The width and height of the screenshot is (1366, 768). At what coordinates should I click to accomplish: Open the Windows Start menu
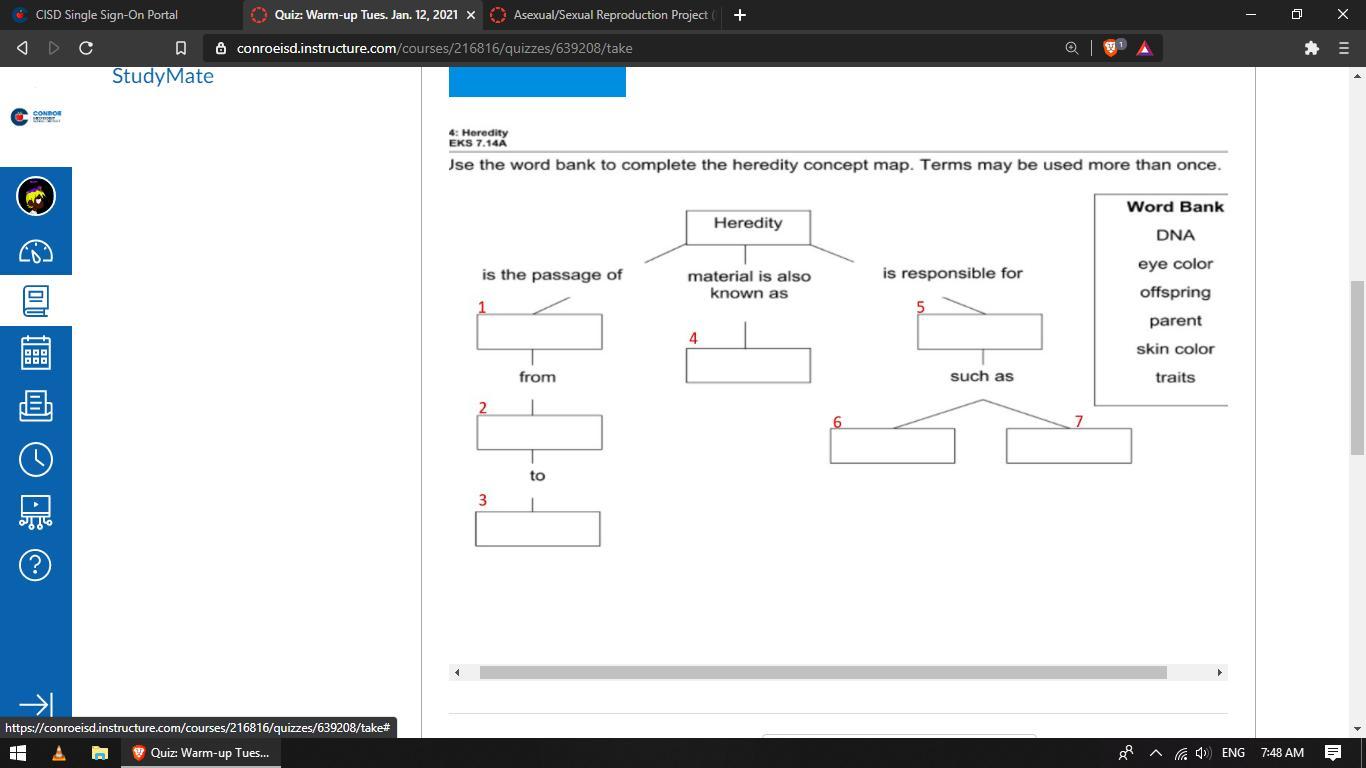17,753
